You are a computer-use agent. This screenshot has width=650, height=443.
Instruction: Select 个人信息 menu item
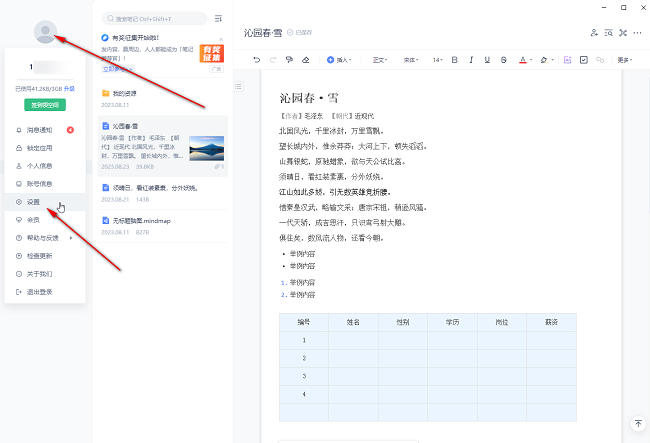click(45, 166)
